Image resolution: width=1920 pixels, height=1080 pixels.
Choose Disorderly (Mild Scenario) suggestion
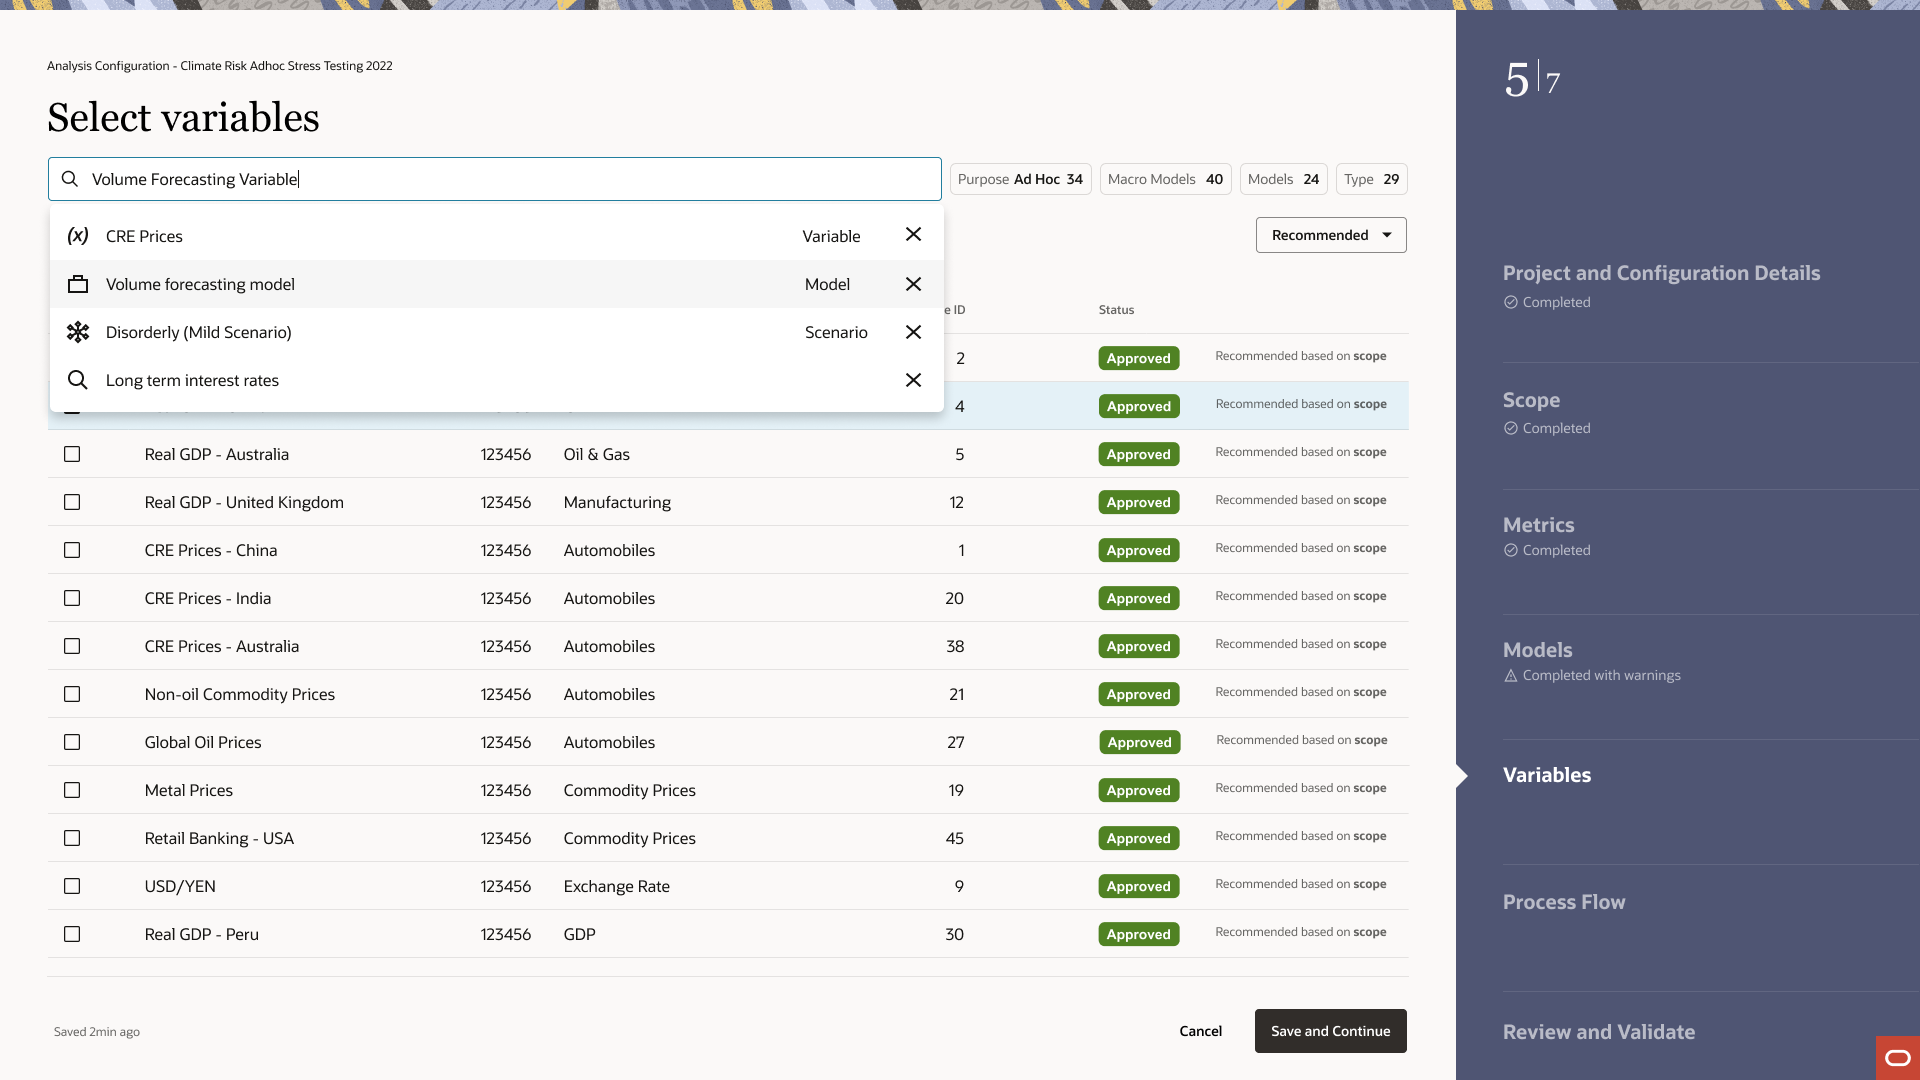496,332
